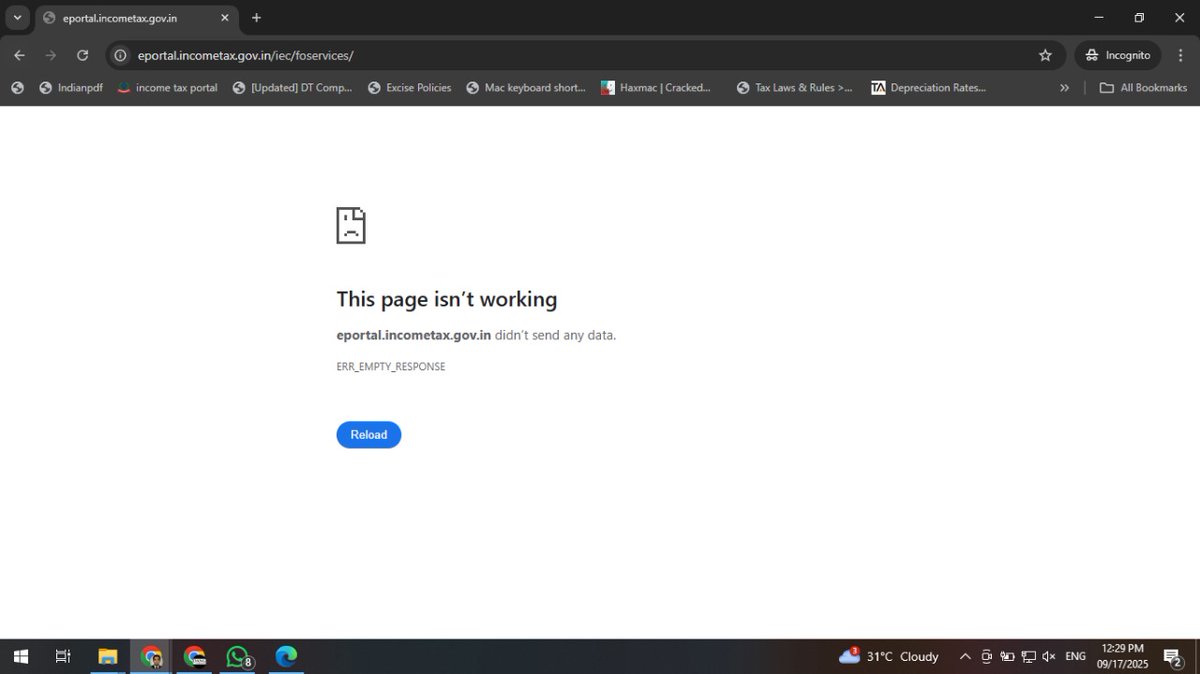The height and width of the screenshot is (674, 1200).
Task: Expand hidden system tray icons
Action: [x=965, y=656]
